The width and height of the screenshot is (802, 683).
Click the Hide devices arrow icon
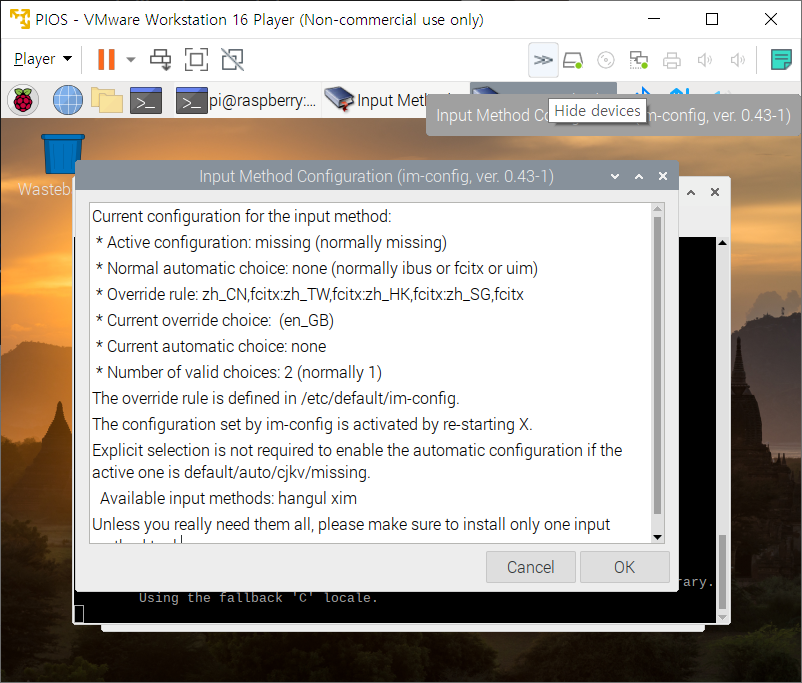pyautogui.click(x=543, y=60)
